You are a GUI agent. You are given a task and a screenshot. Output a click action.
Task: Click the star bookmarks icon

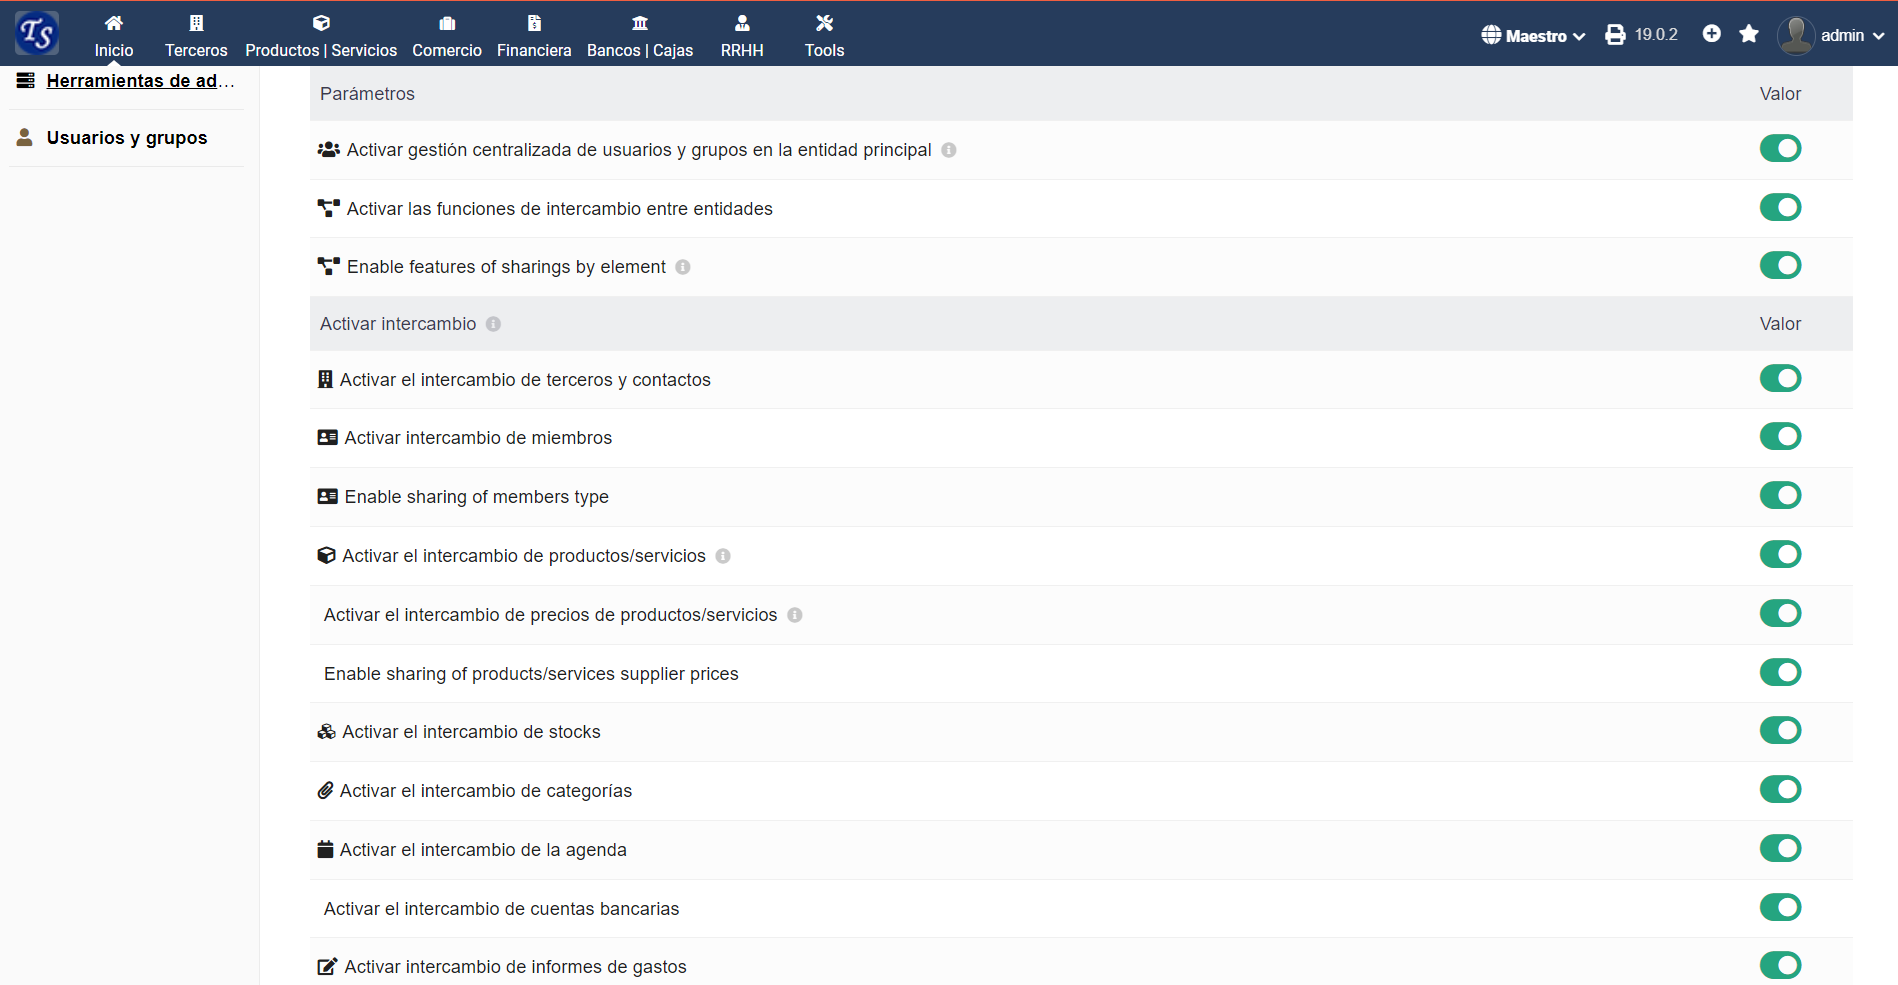pos(1749,34)
